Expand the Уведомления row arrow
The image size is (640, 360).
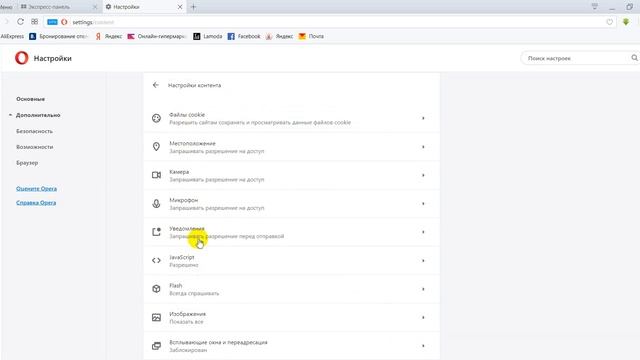423,232
